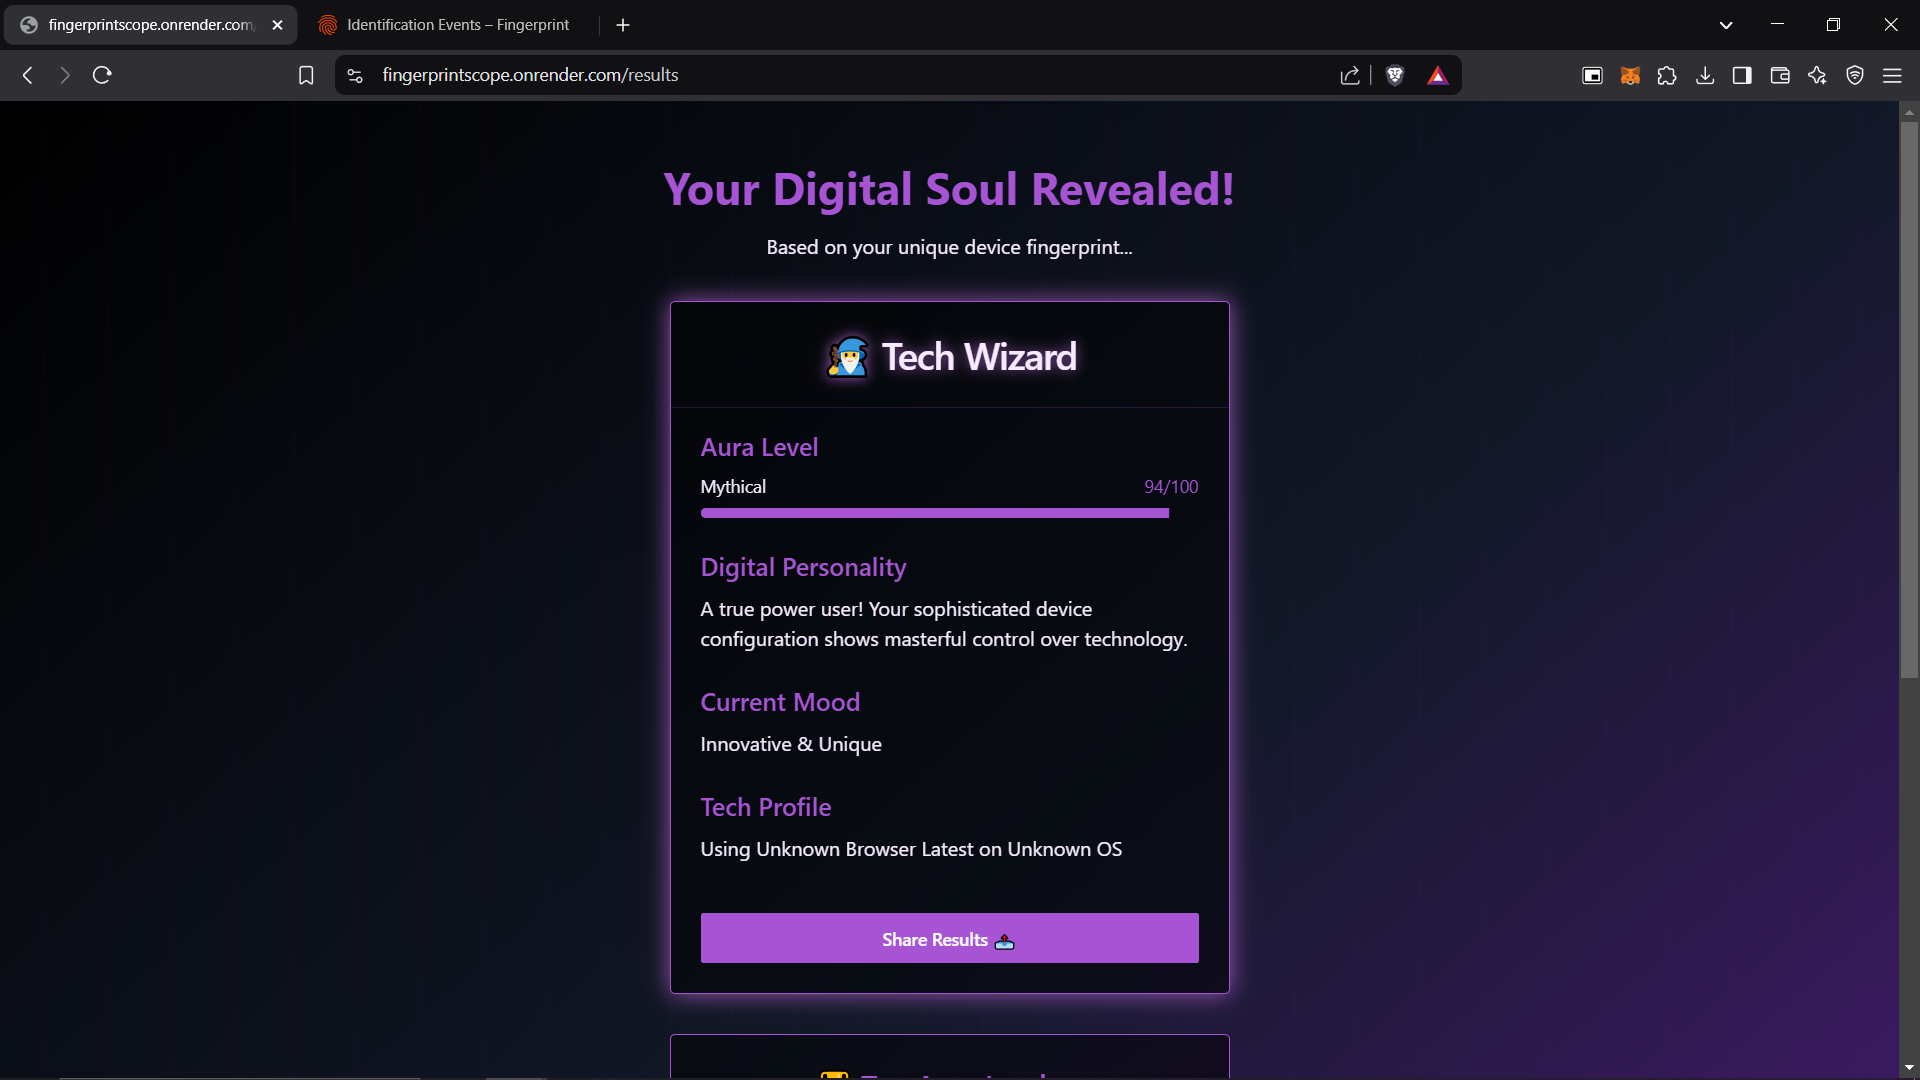The width and height of the screenshot is (1920, 1080).
Task: Open the Brave Wallet icon
Action: [1780, 75]
